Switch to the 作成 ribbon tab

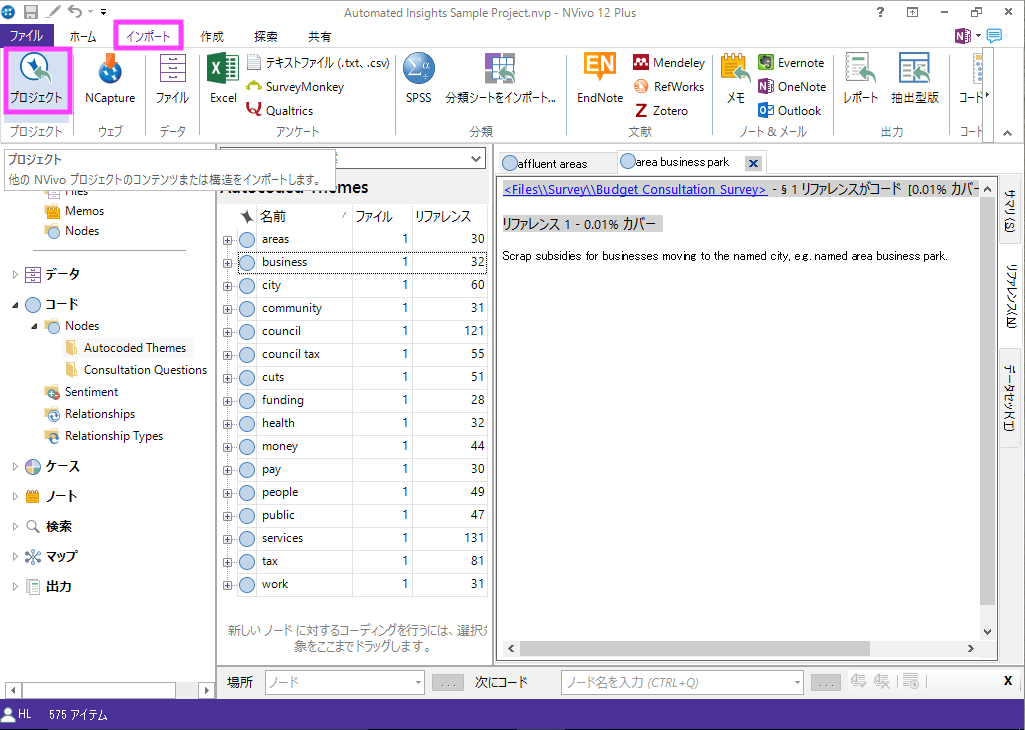(x=212, y=37)
